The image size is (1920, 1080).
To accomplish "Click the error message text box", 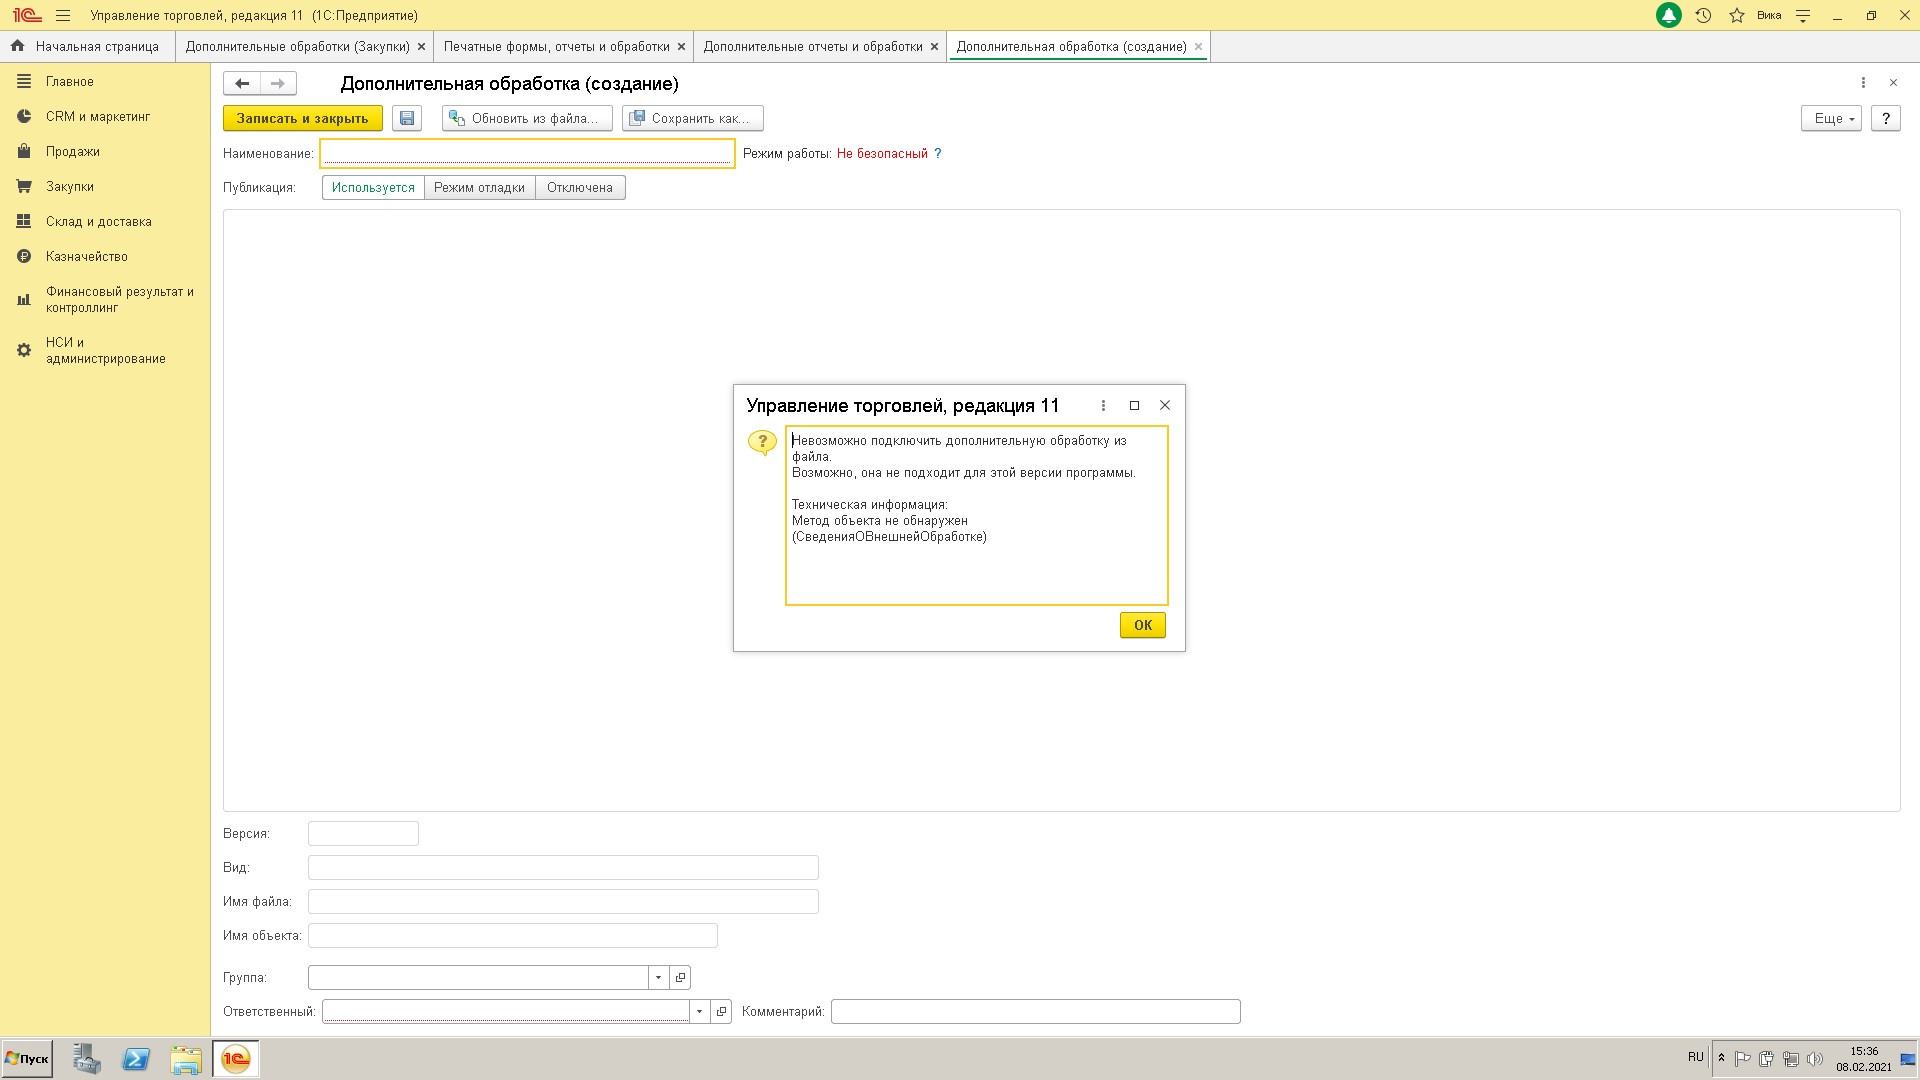I will pos(976,515).
